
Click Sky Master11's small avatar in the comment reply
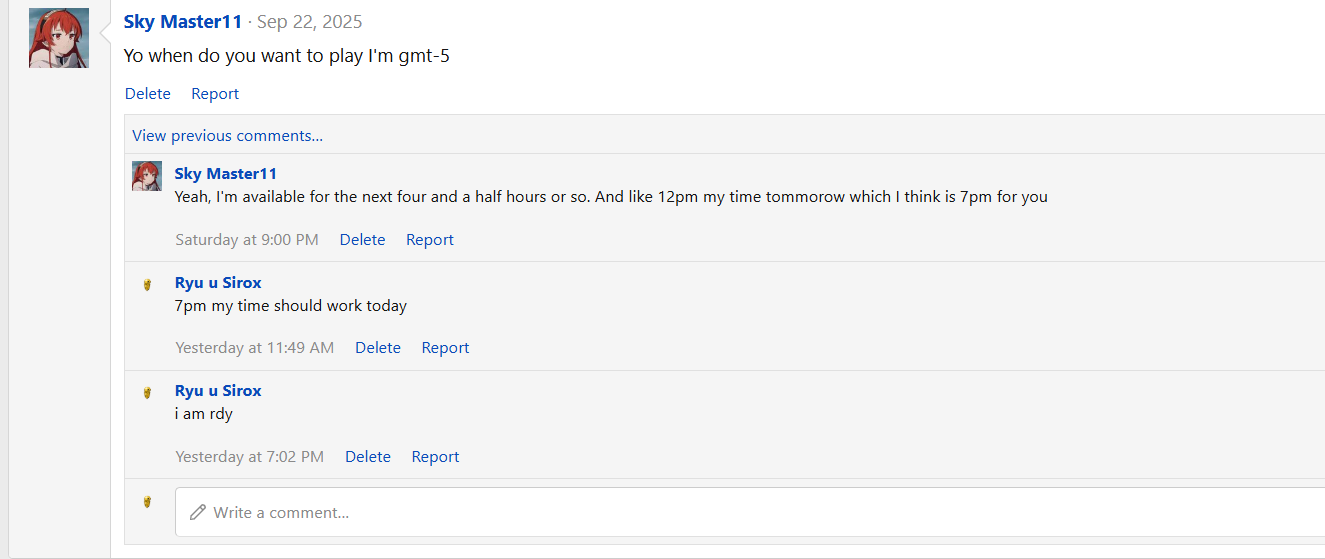(x=147, y=176)
